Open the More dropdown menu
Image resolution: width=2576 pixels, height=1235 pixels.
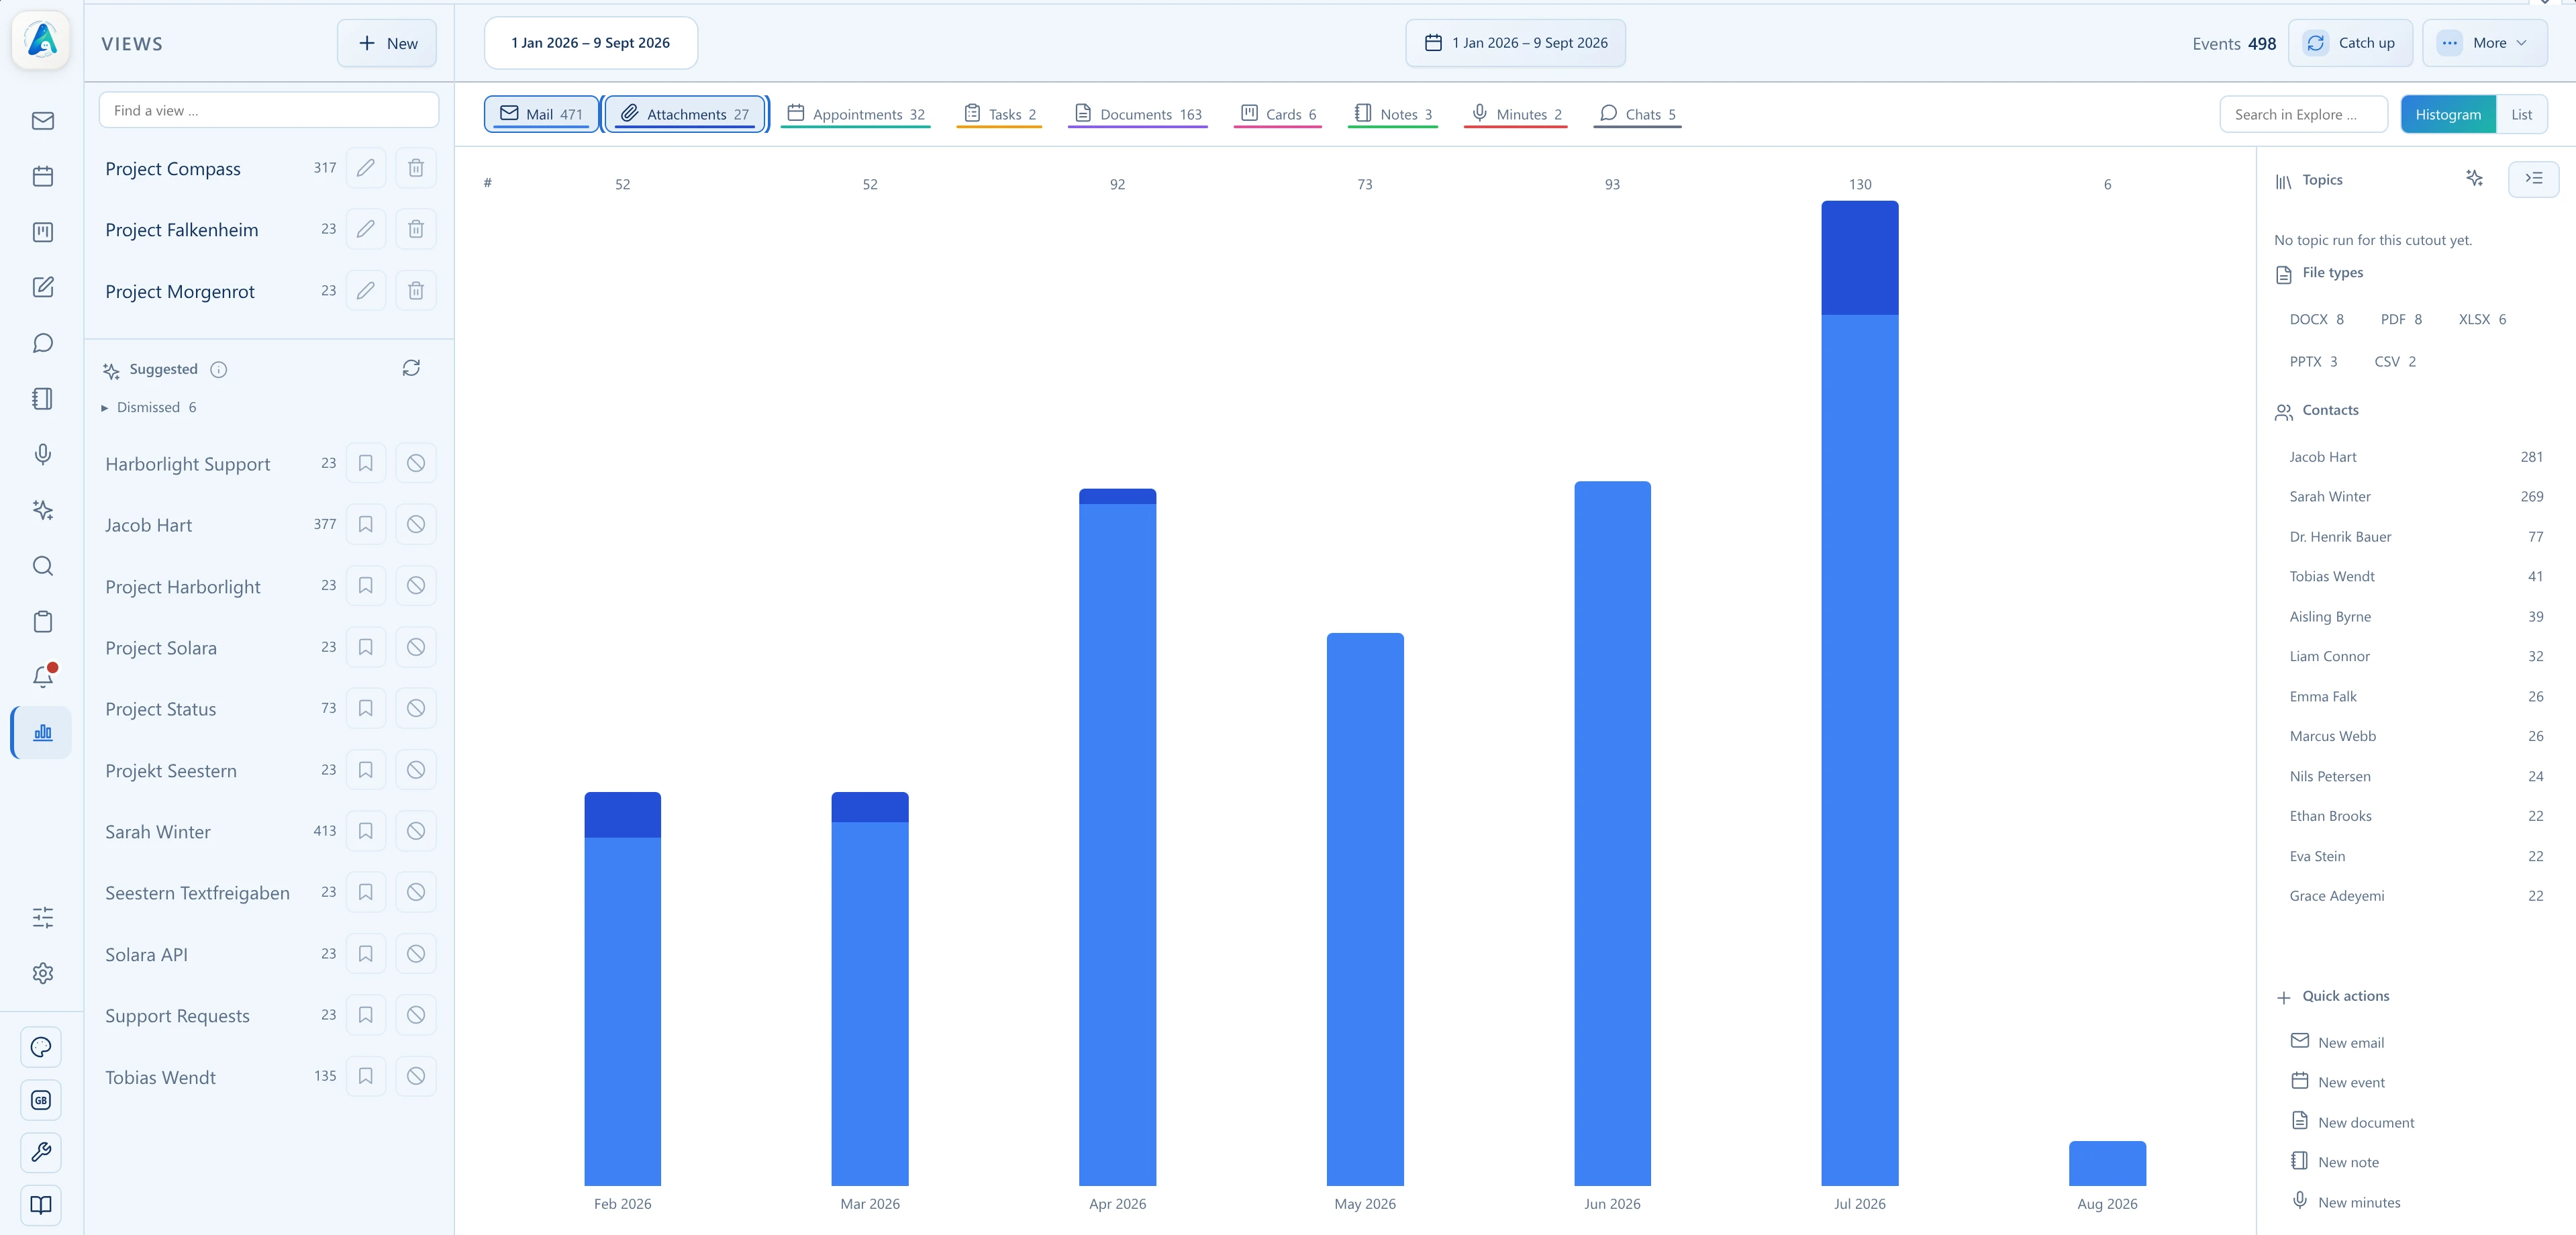pyautogui.click(x=2484, y=43)
